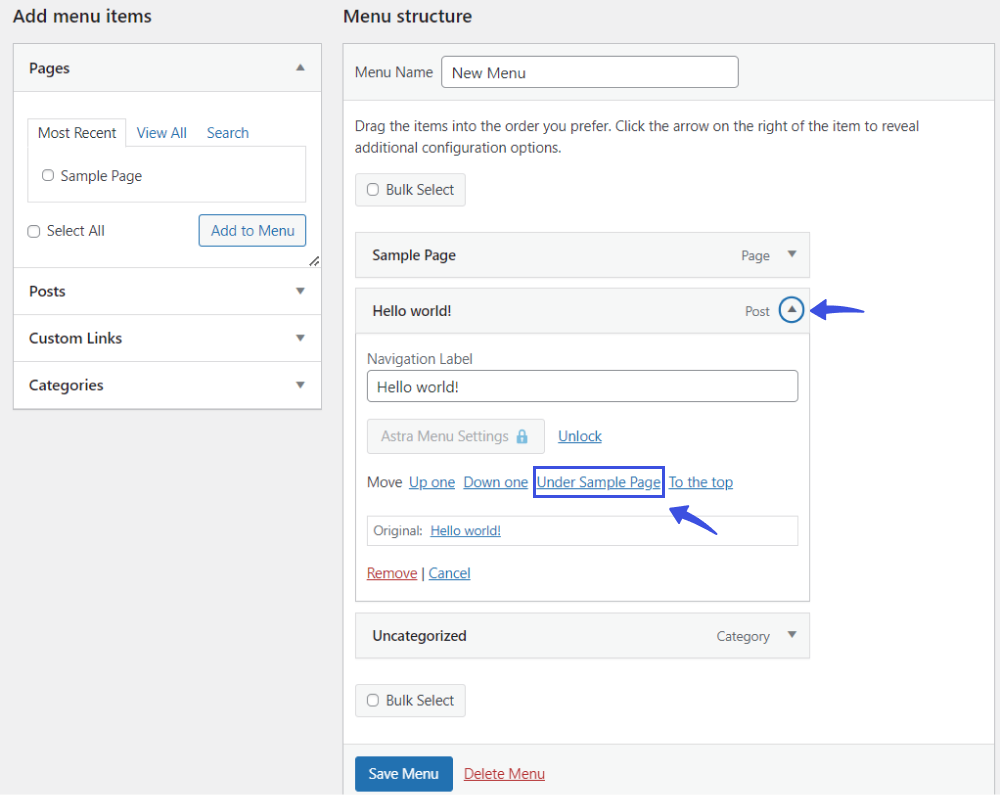Move item Down one
The image size is (1000, 795).
click(496, 482)
